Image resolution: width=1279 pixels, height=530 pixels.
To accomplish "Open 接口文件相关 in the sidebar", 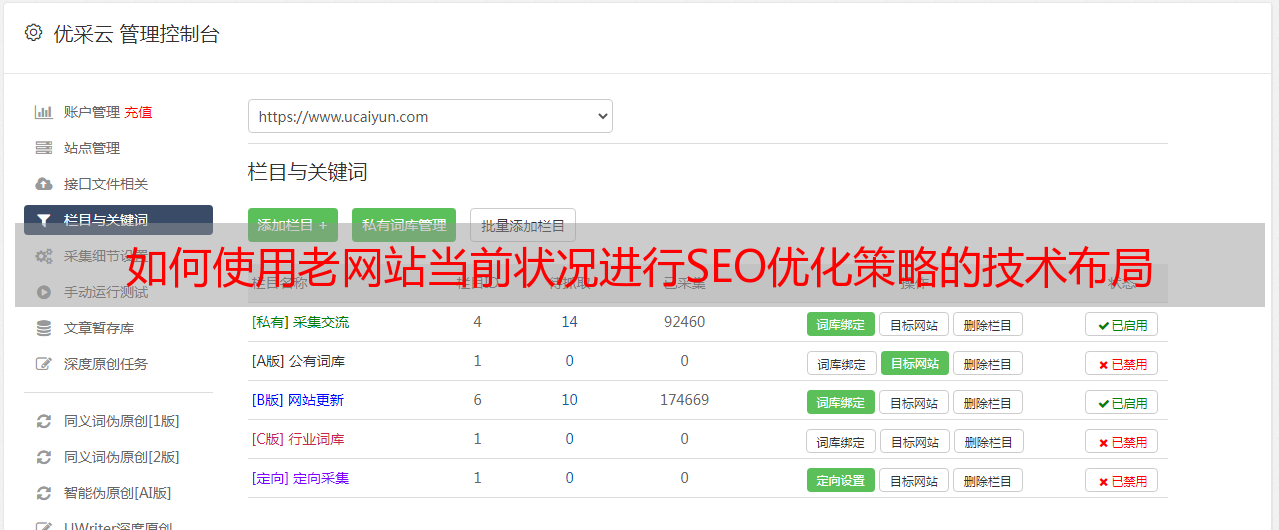I will (x=106, y=184).
